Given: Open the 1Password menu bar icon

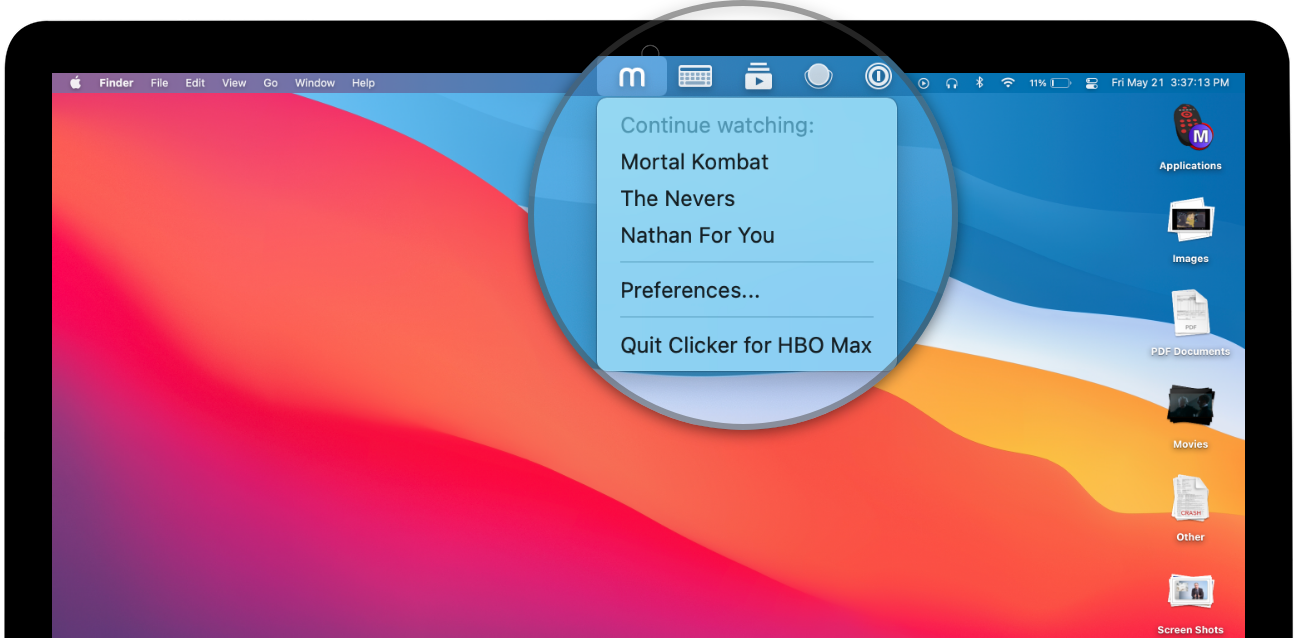Looking at the screenshot, I should click(x=878, y=76).
